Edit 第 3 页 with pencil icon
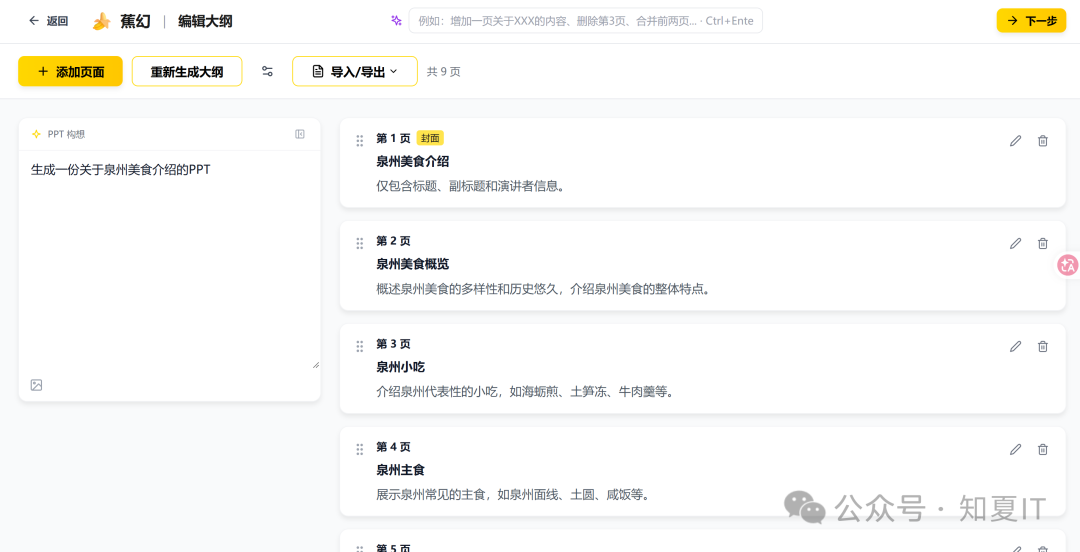1080x552 pixels. click(x=1015, y=346)
